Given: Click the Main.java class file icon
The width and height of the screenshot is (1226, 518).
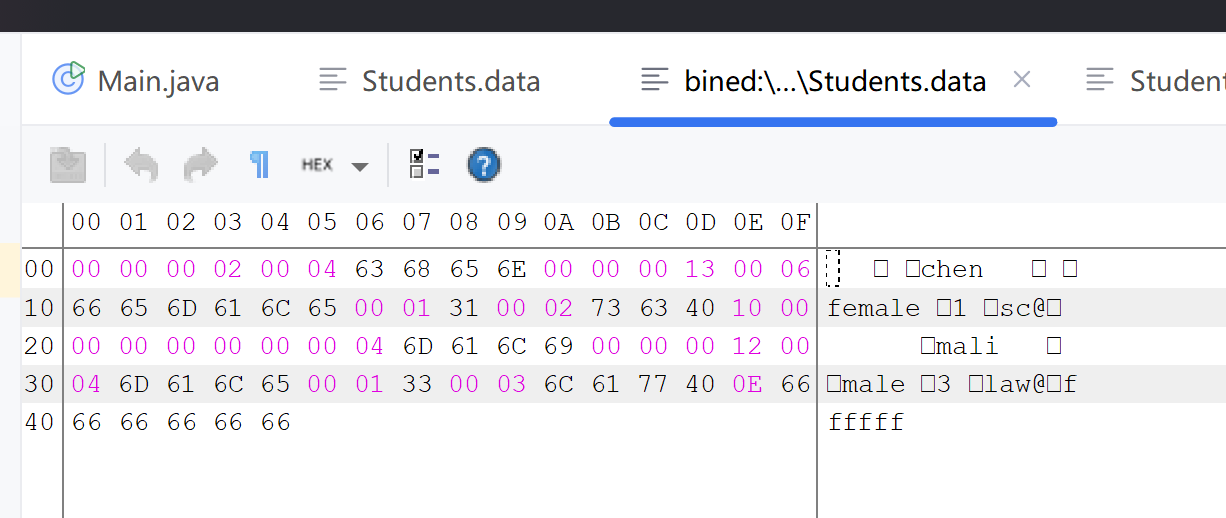Looking at the screenshot, I should pyautogui.click(x=68, y=79).
